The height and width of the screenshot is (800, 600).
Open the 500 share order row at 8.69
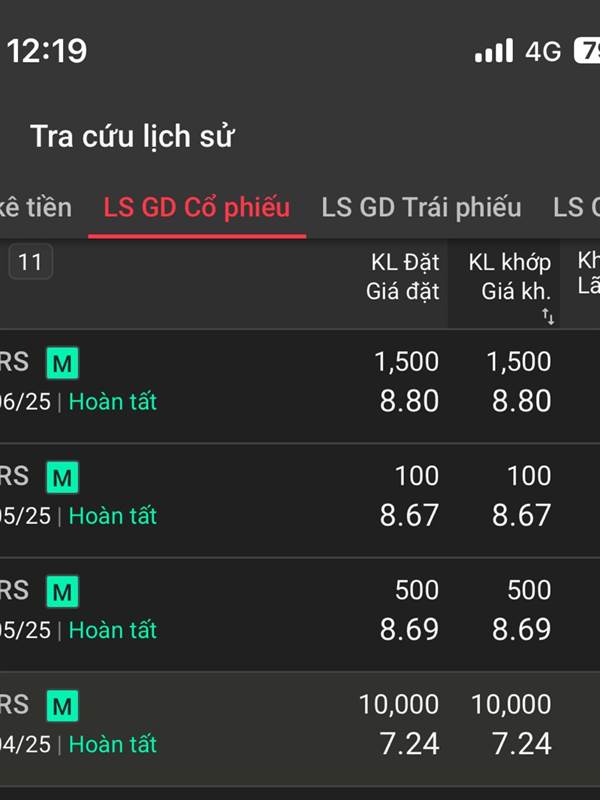tap(300, 615)
